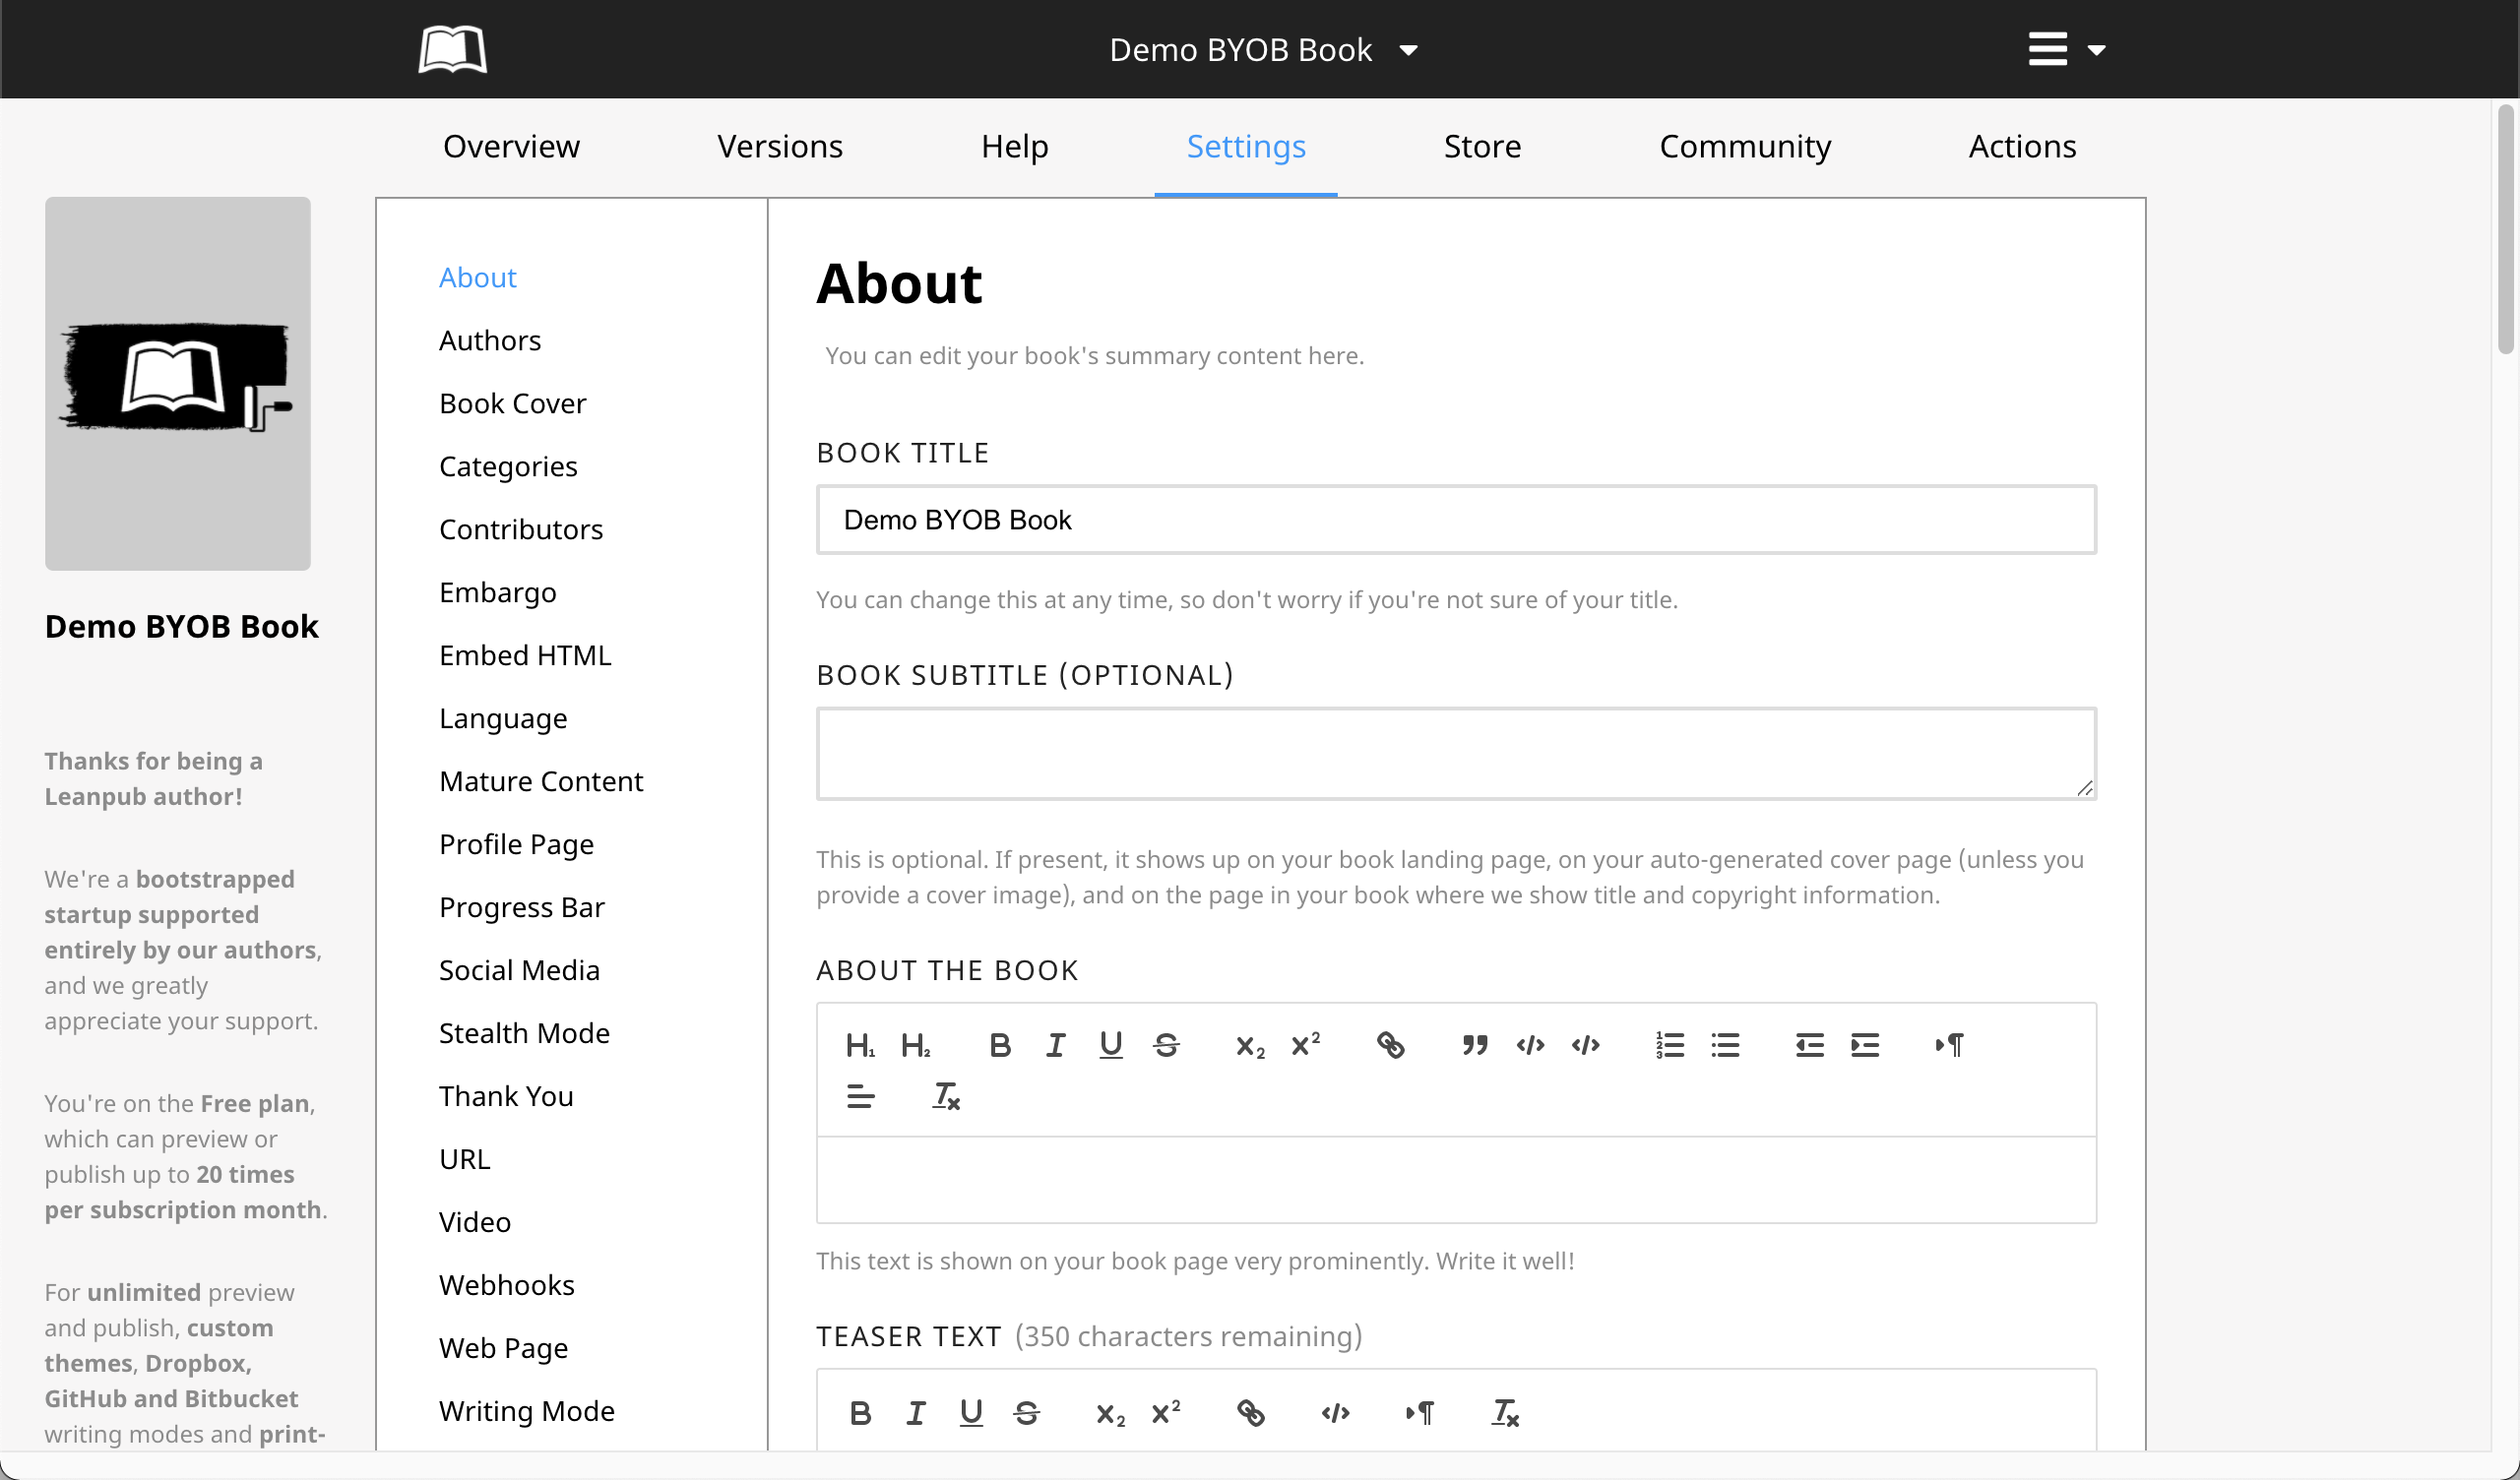The height and width of the screenshot is (1480, 2520).
Task: Click the Leanpub book logo in header
Action: [x=452, y=49]
